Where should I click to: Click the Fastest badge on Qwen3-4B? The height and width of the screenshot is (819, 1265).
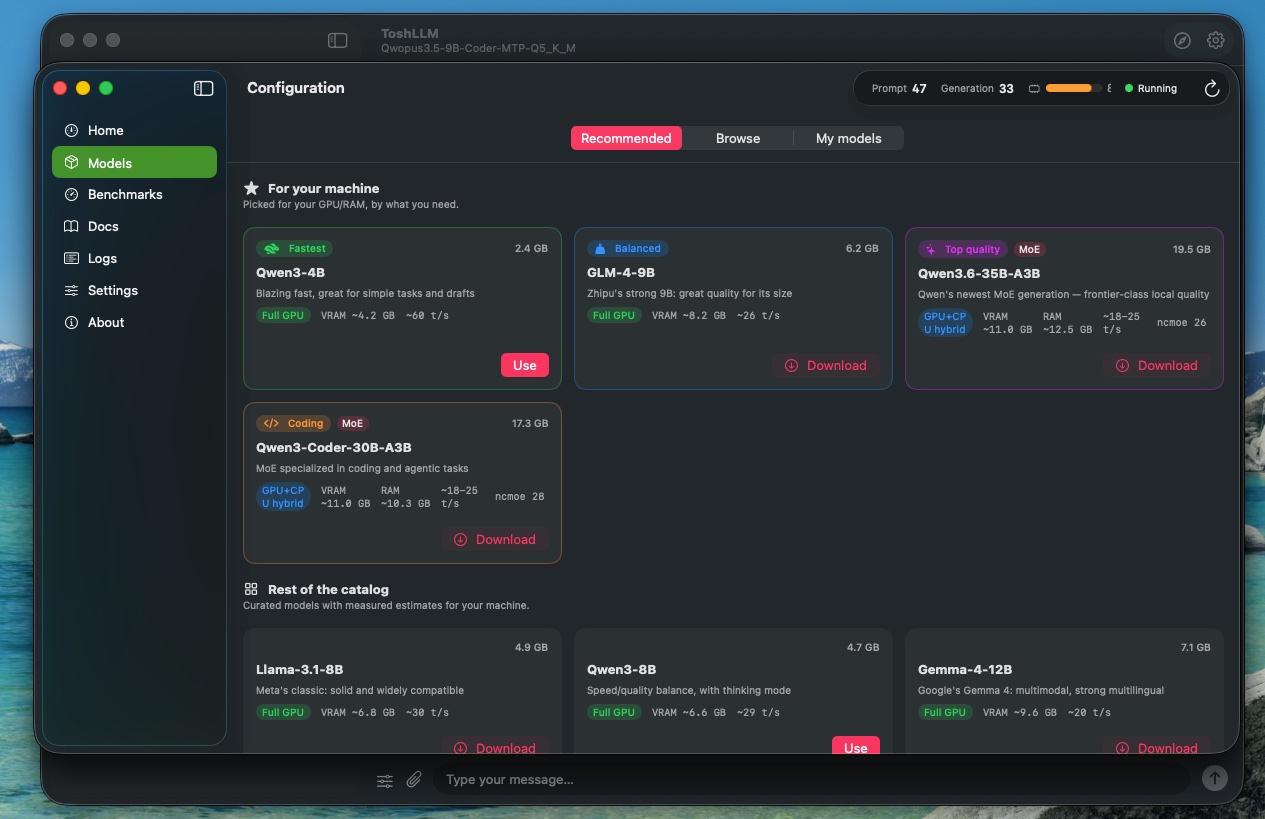(x=294, y=248)
